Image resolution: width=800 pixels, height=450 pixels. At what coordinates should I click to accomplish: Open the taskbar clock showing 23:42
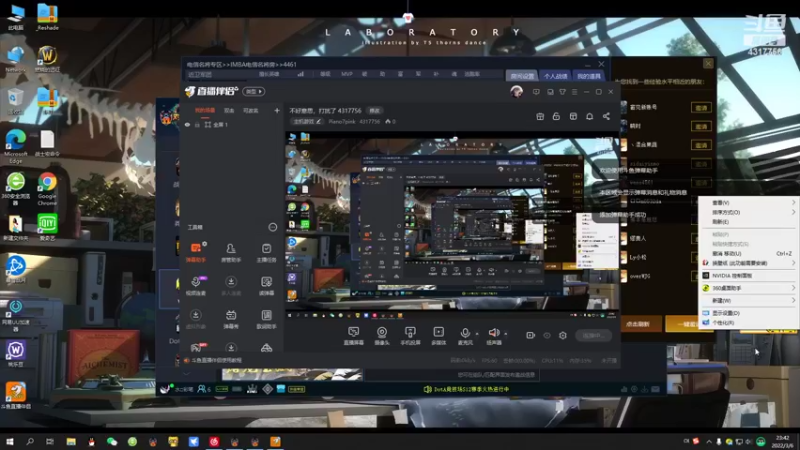click(782, 441)
